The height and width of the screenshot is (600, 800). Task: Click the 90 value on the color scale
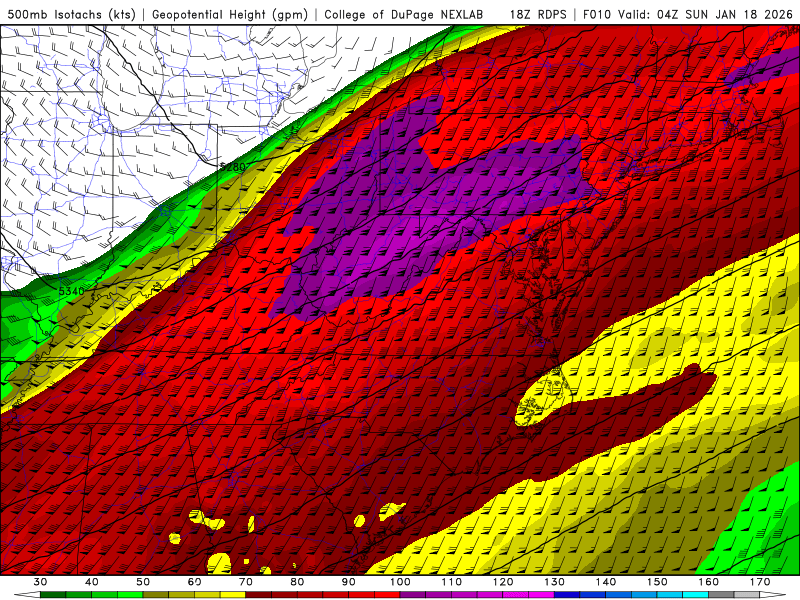348,582
